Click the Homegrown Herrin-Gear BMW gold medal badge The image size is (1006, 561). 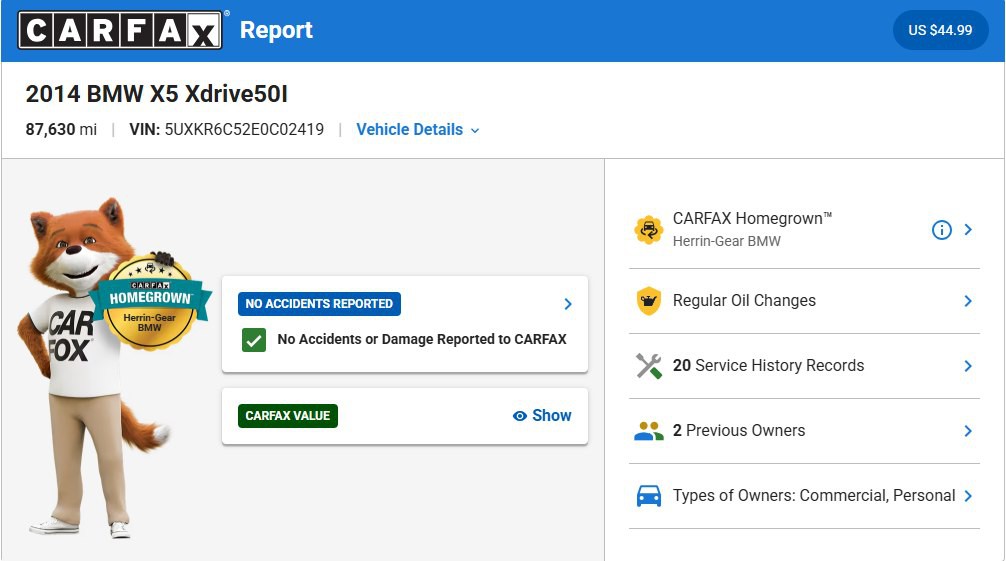(x=149, y=302)
